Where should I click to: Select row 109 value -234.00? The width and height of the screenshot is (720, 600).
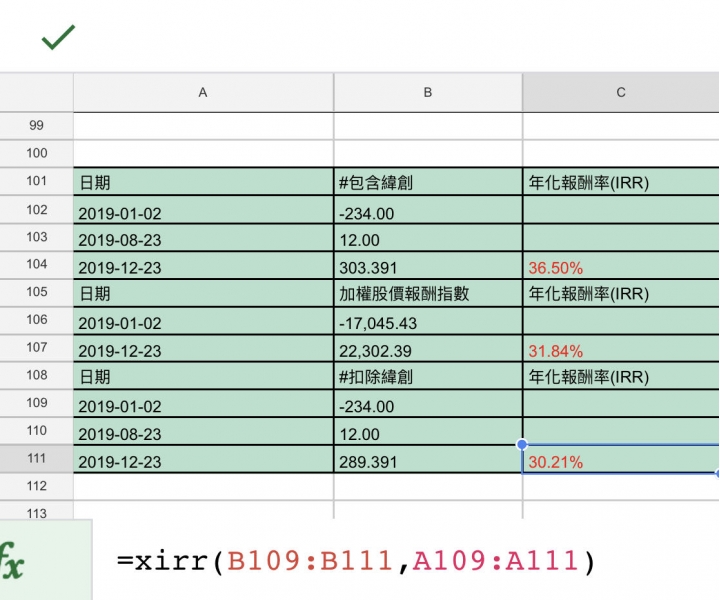[428, 404]
